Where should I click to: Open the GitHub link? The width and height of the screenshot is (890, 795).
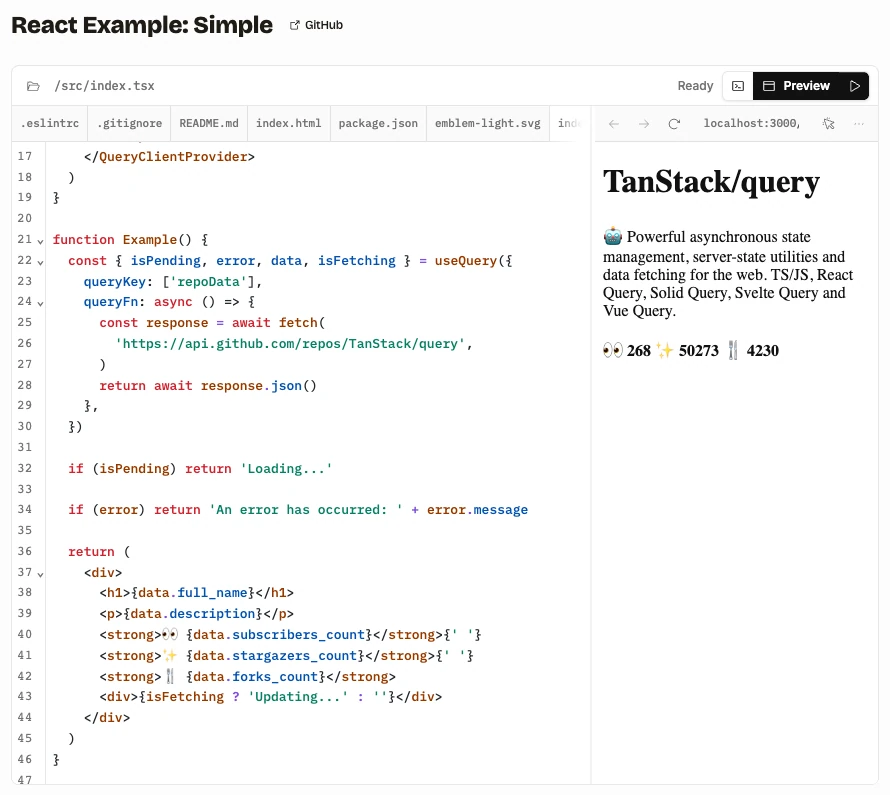click(316, 25)
